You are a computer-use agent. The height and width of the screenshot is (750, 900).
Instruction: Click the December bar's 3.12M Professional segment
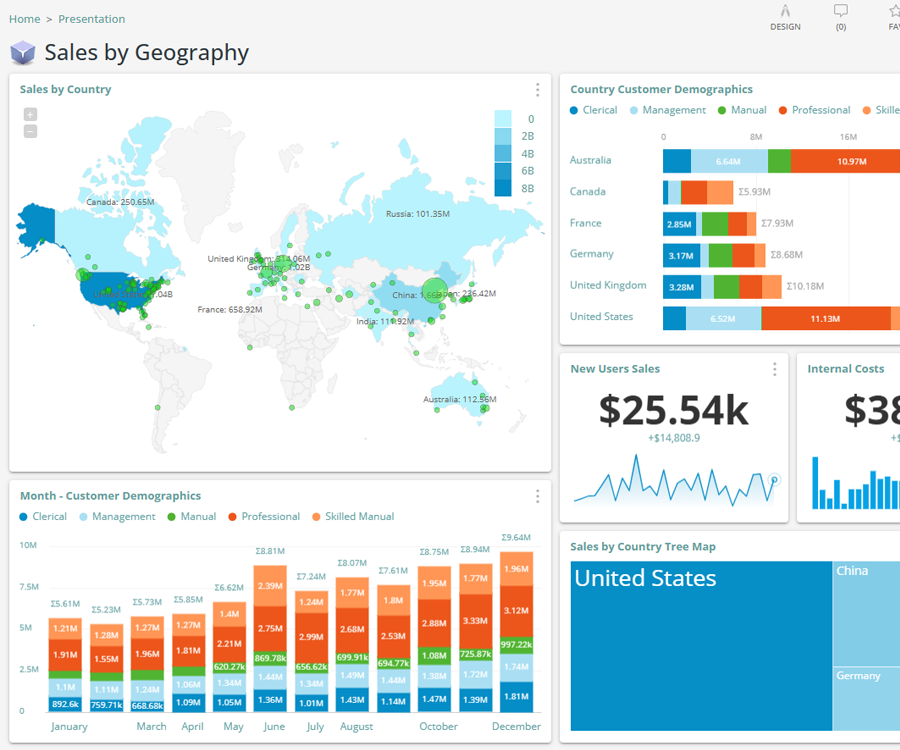coord(516,610)
